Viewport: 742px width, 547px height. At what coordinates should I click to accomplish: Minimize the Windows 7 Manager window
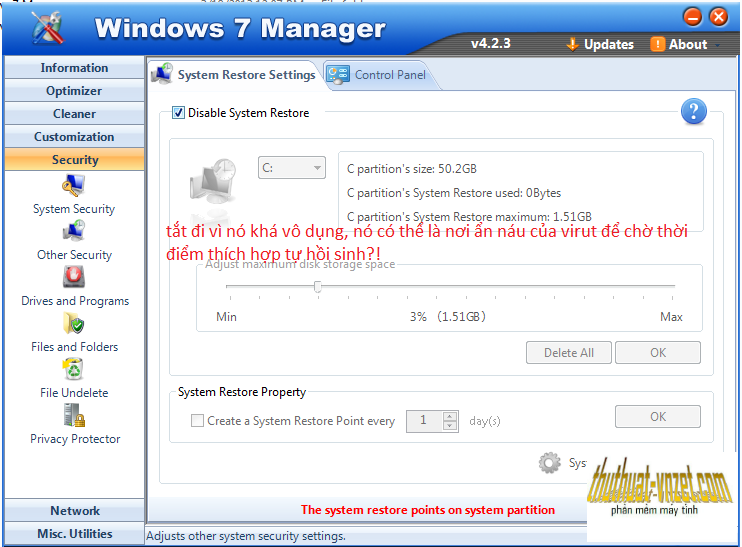coord(692,17)
